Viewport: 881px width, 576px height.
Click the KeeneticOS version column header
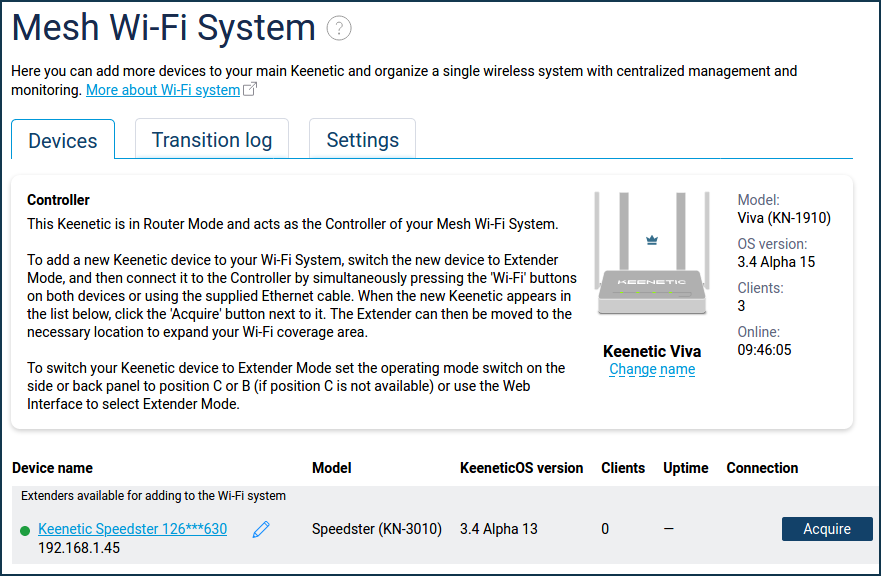tap(521, 468)
